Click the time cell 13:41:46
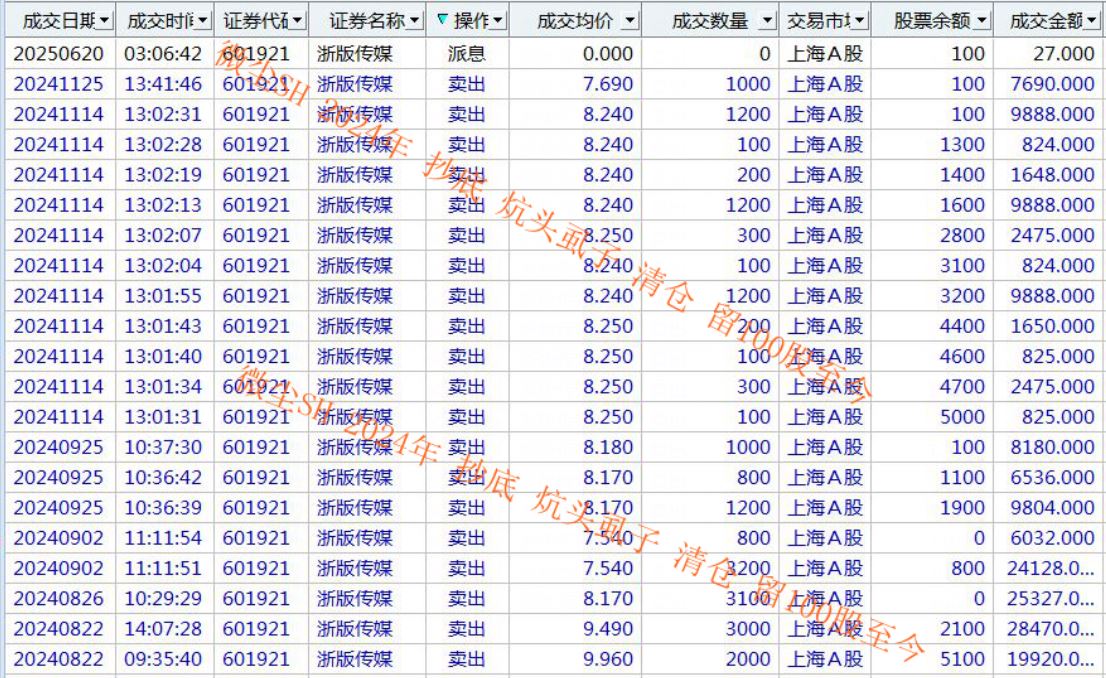The image size is (1106, 678). 163,84
